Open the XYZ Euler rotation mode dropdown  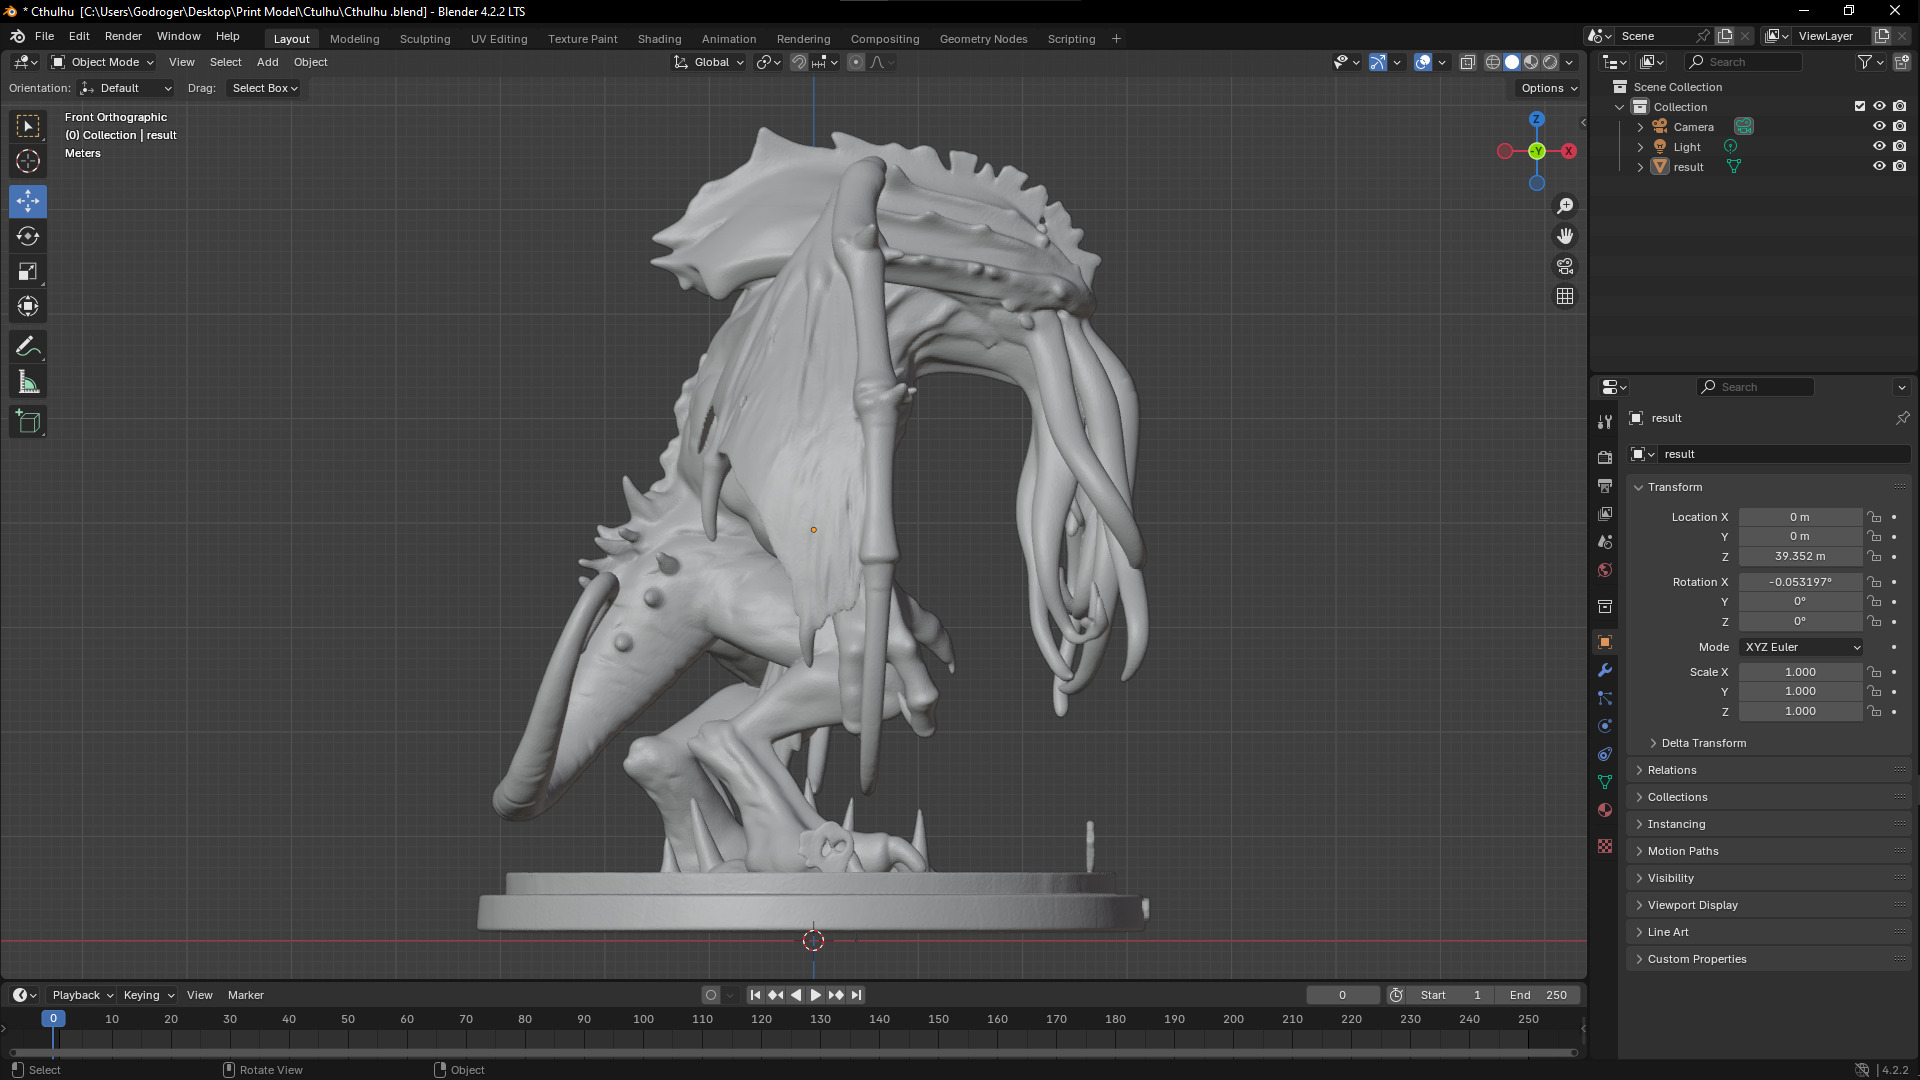[1801, 647]
